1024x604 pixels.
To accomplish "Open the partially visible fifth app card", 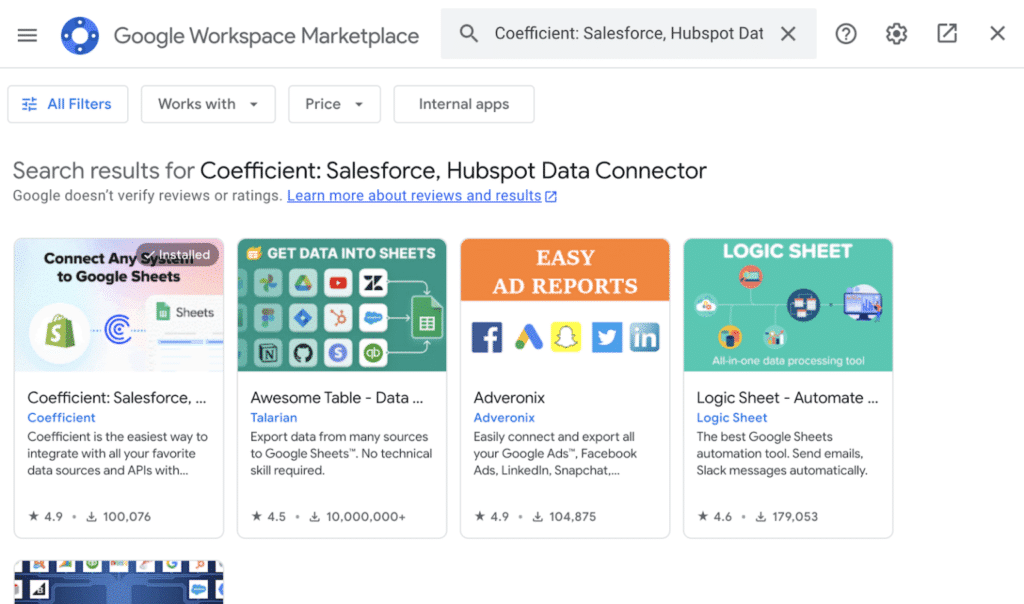I will (119, 582).
